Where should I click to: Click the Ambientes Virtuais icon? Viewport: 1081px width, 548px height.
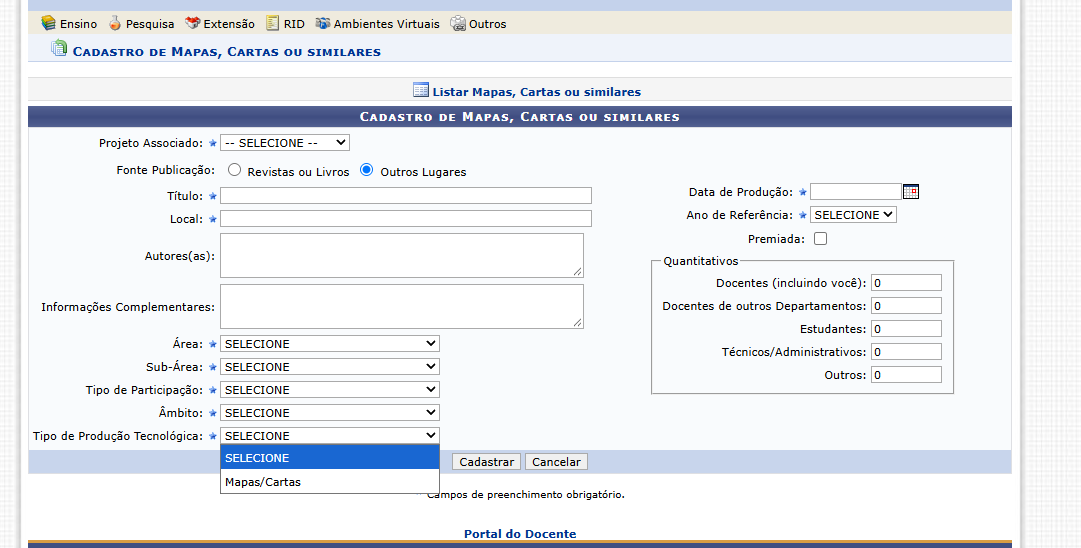(x=323, y=23)
